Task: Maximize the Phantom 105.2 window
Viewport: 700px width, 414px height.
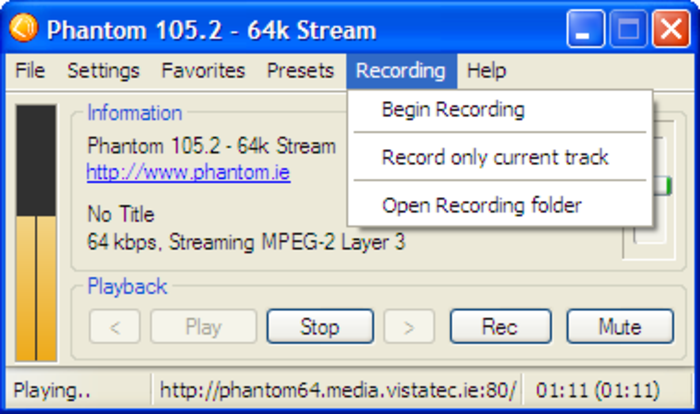Action: coord(629,29)
